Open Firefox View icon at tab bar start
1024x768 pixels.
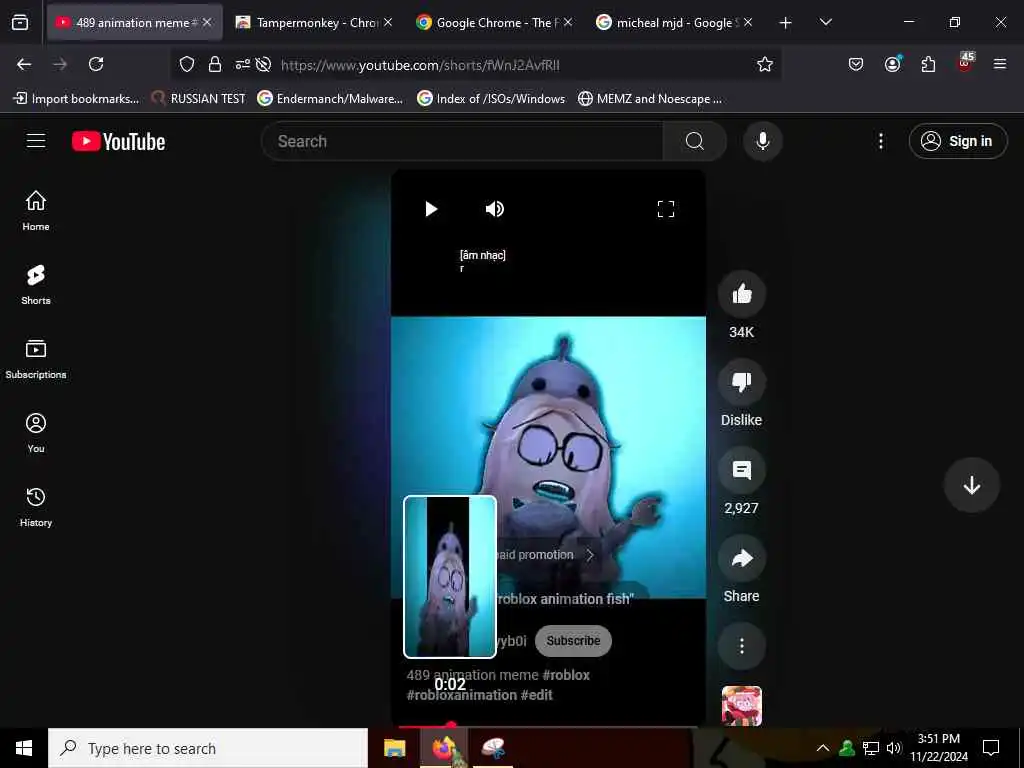click(x=20, y=23)
